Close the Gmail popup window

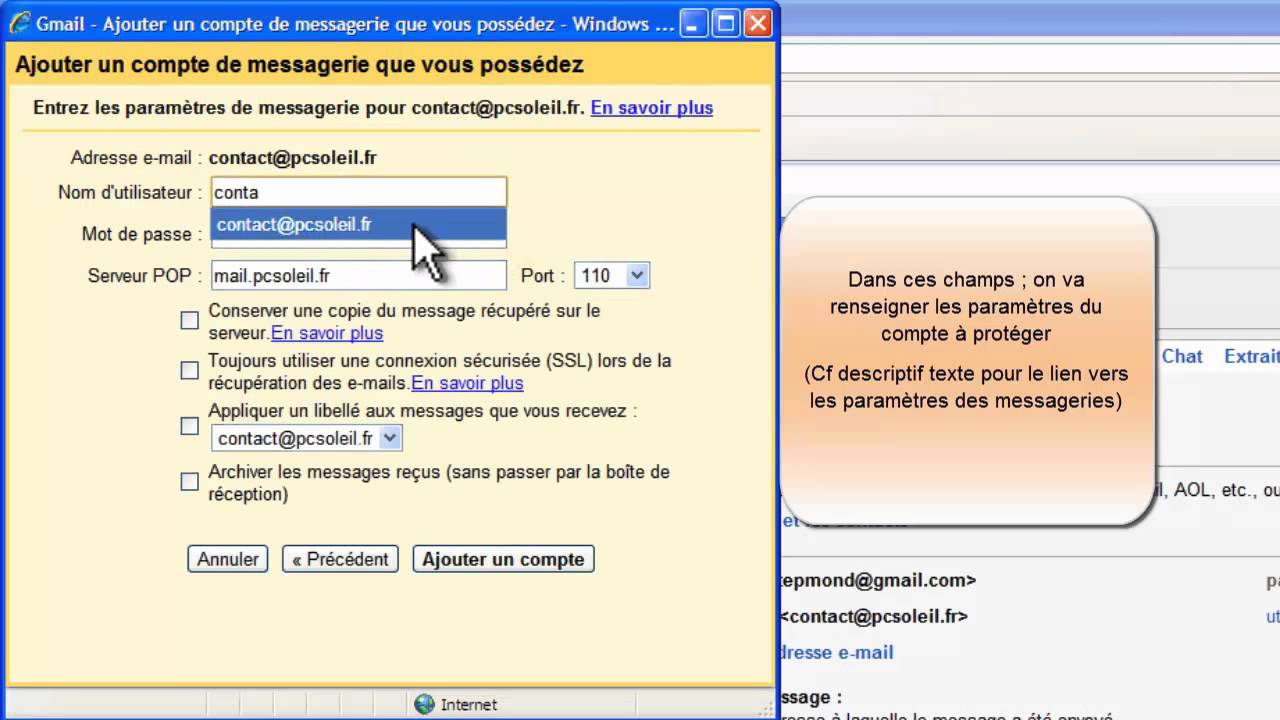(759, 23)
